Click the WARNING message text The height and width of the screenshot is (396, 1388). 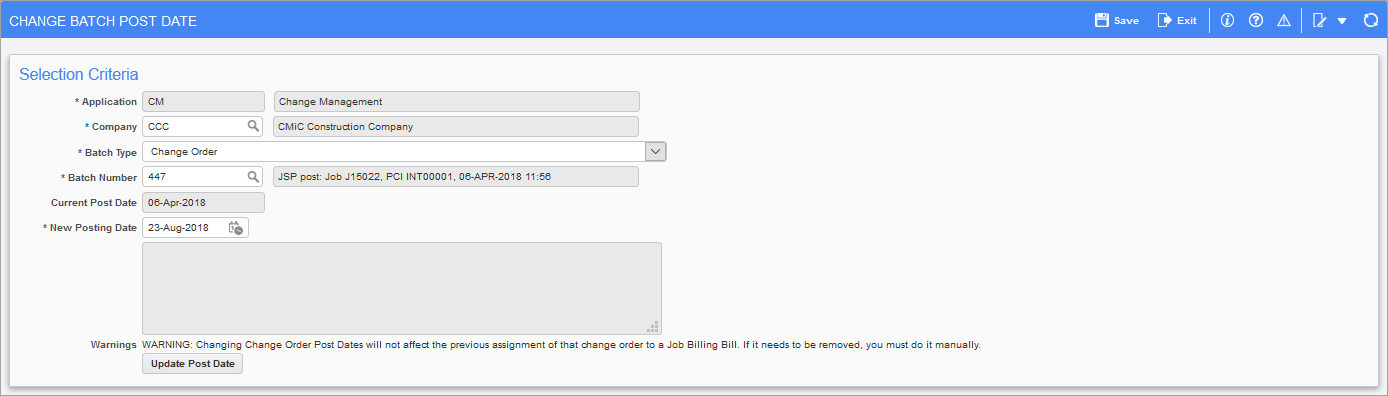562,344
